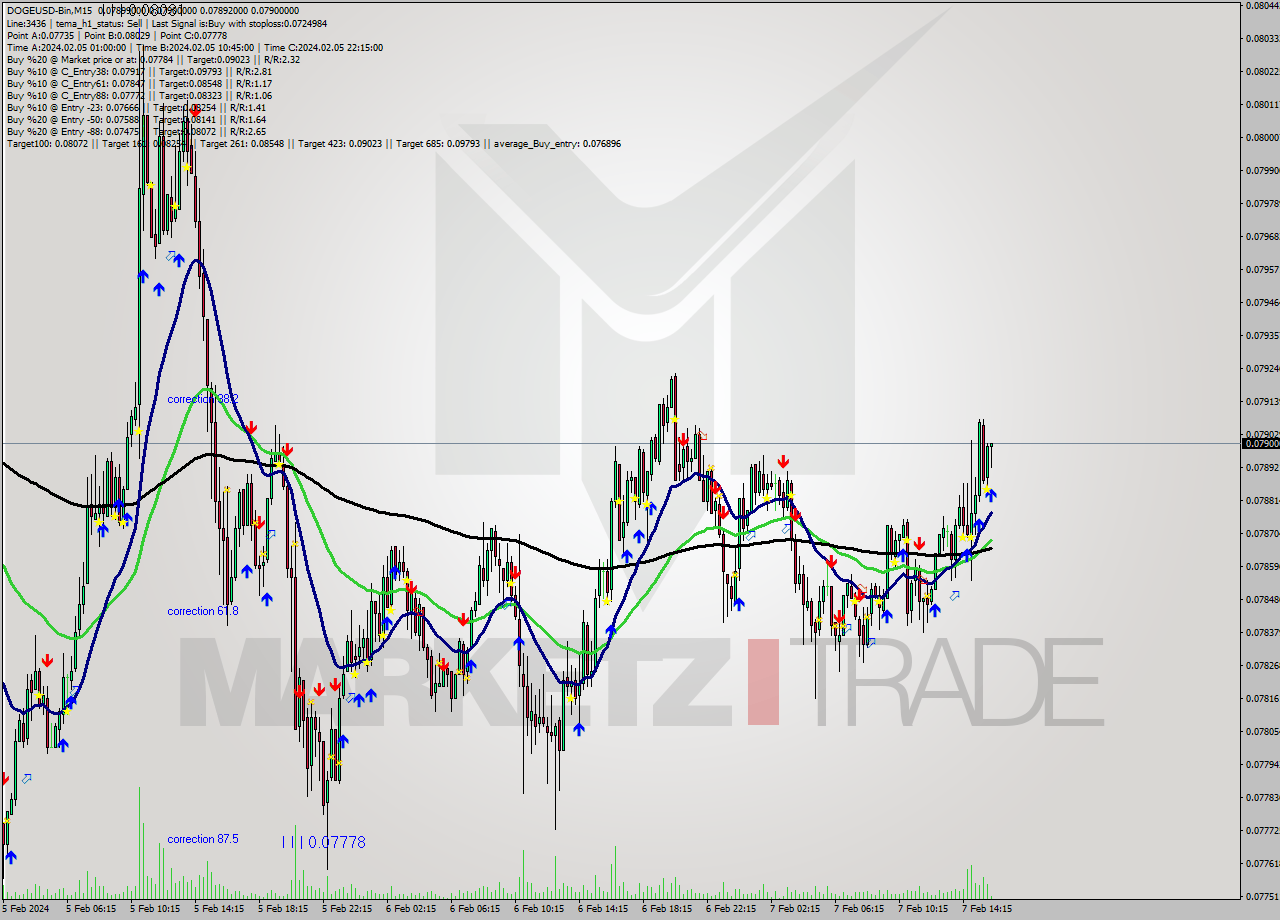1280x920 pixels.
Task: Click 'Time C:2024.02.05 22:15:00' label
Action: [x=323, y=47]
